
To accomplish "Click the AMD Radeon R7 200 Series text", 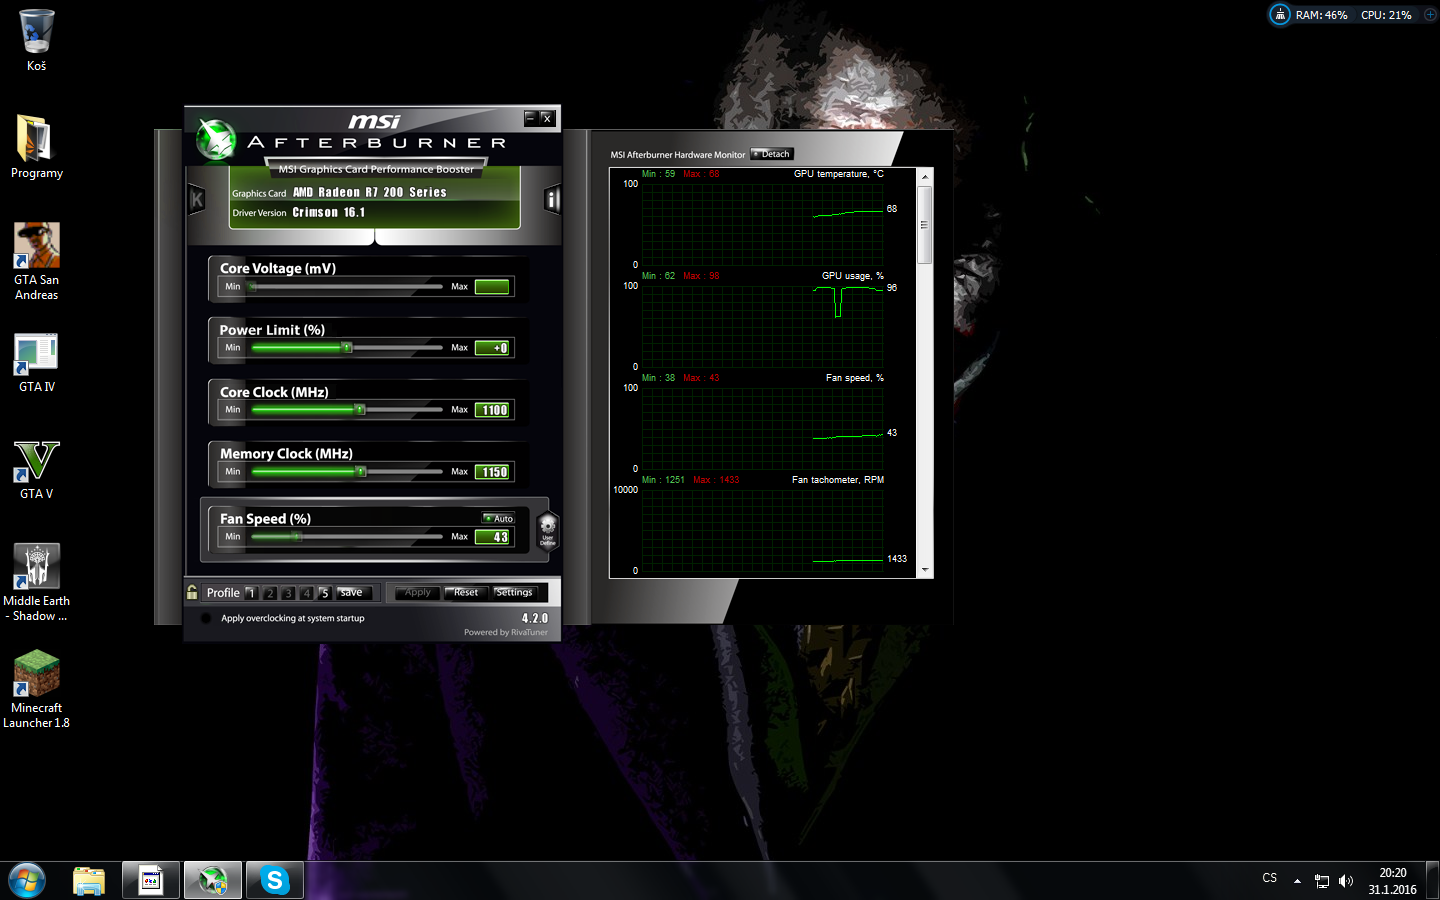I will pos(370,192).
